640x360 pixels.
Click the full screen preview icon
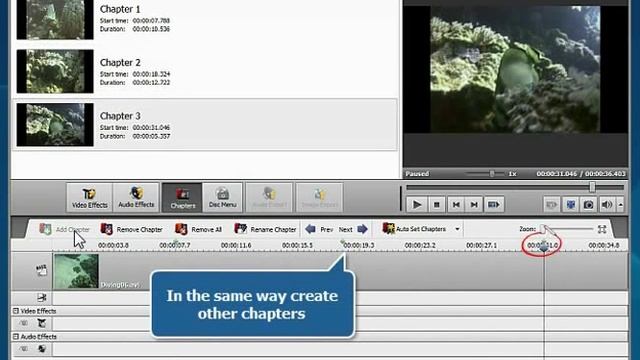[x=571, y=204]
